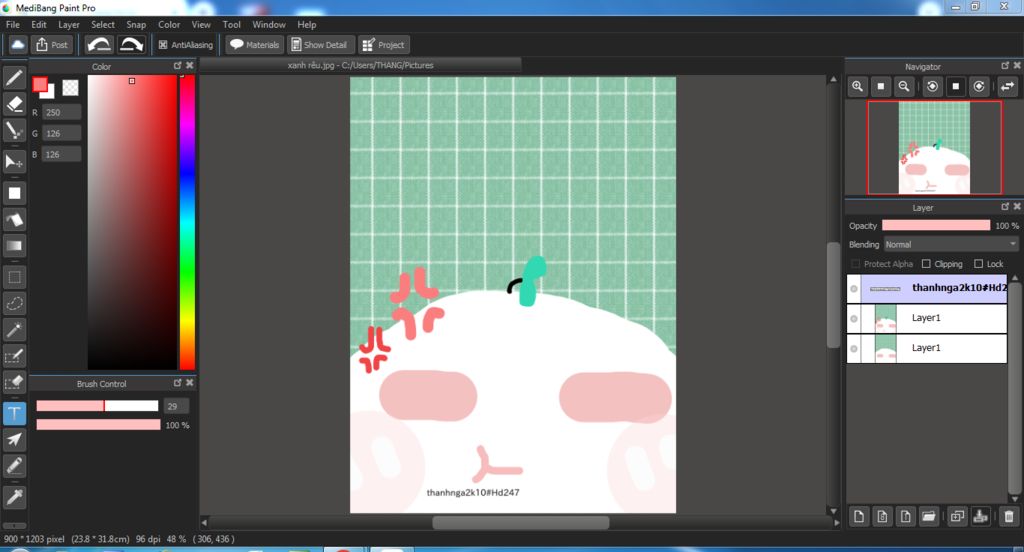Zoom out using the Navigator magnifier minus
Screen dimensions: 1024x552
904,86
